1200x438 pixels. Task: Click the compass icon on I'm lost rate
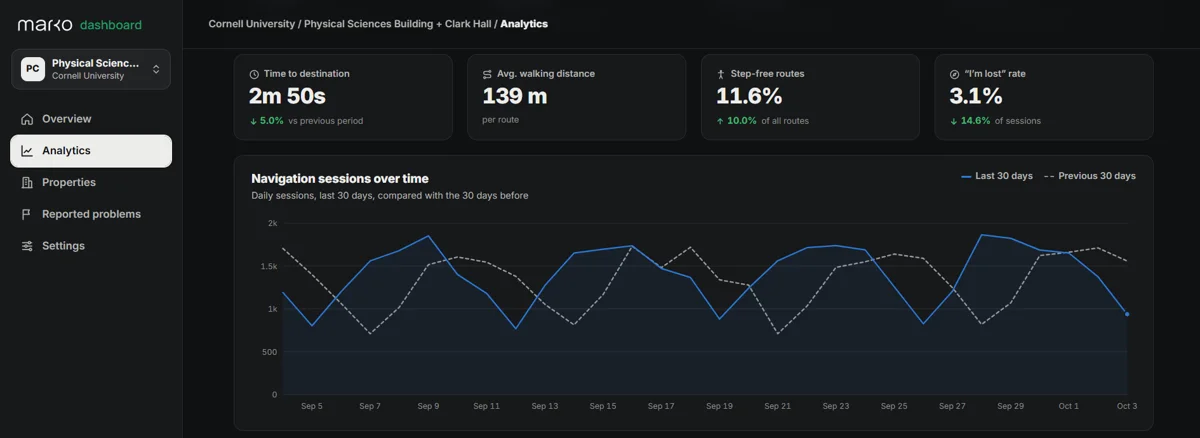(x=954, y=74)
